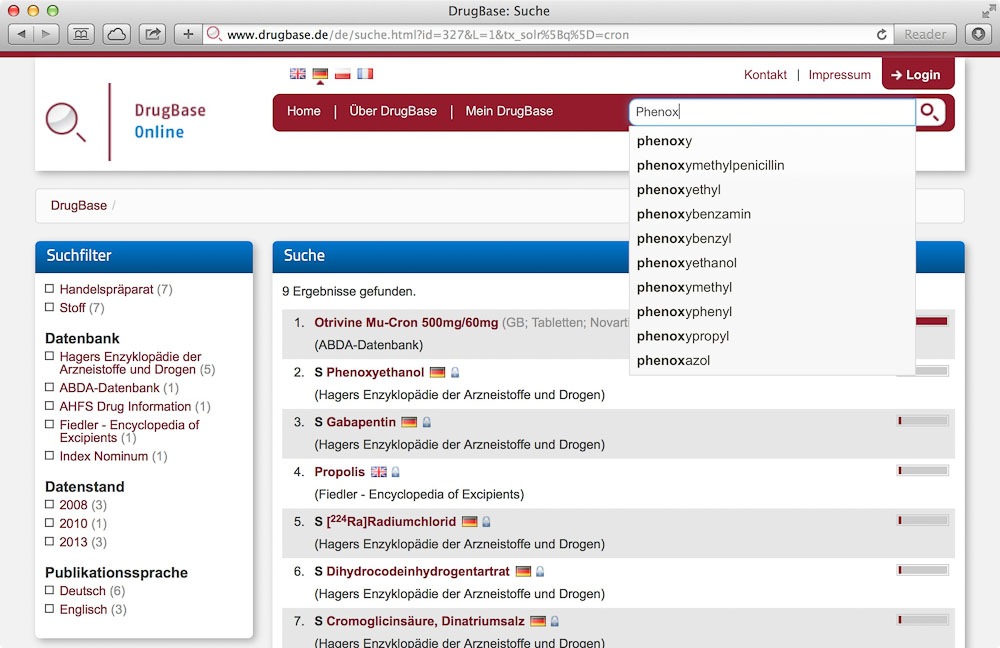
Task: Click the relevance bar for Propolis
Action: coord(923,470)
